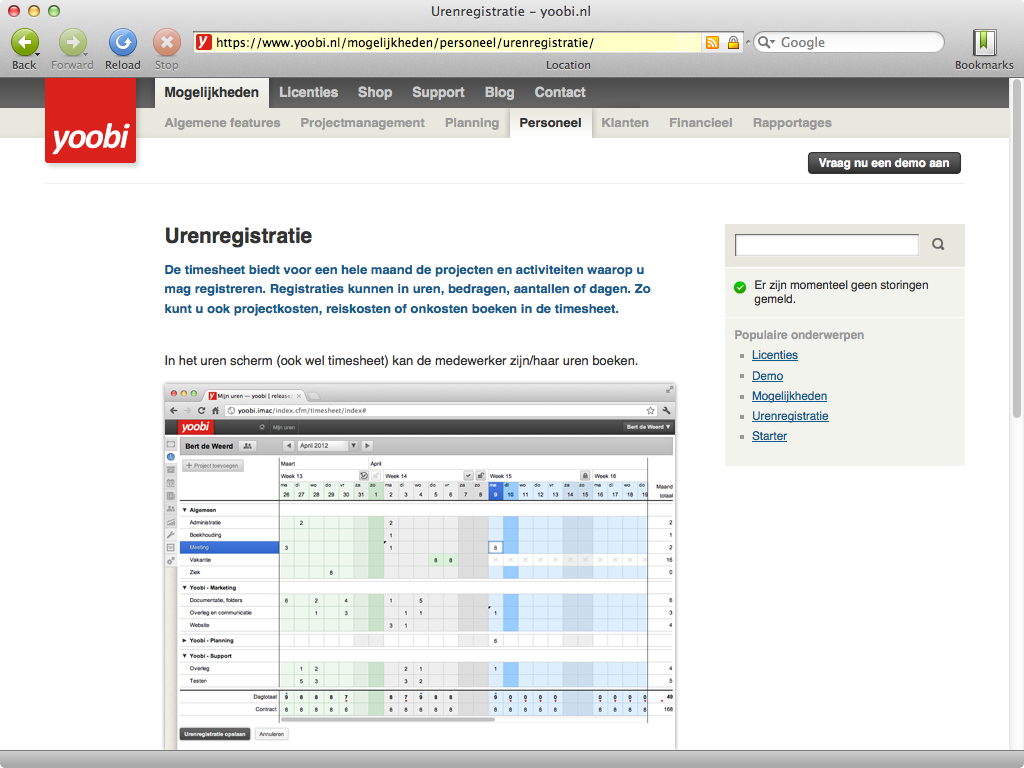Click next month arrow beside April 2012
Image resolution: width=1024 pixels, height=768 pixels.
tap(367, 445)
